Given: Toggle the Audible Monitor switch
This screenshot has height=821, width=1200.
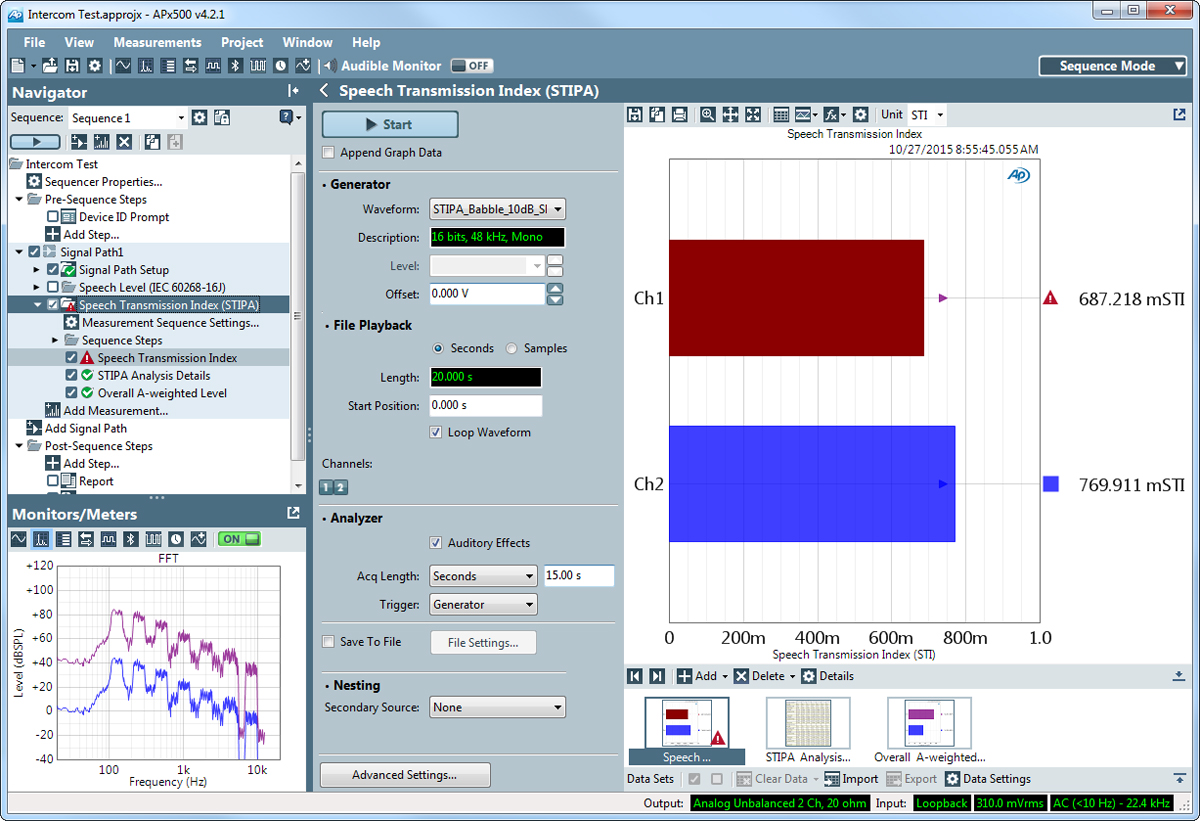Looking at the screenshot, I should pyautogui.click(x=471, y=66).
